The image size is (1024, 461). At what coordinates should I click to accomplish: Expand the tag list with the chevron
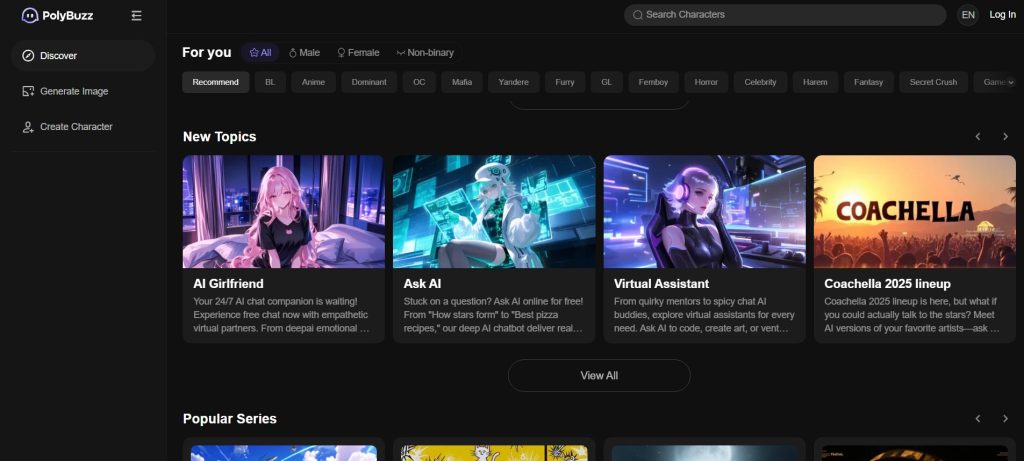[x=1011, y=82]
